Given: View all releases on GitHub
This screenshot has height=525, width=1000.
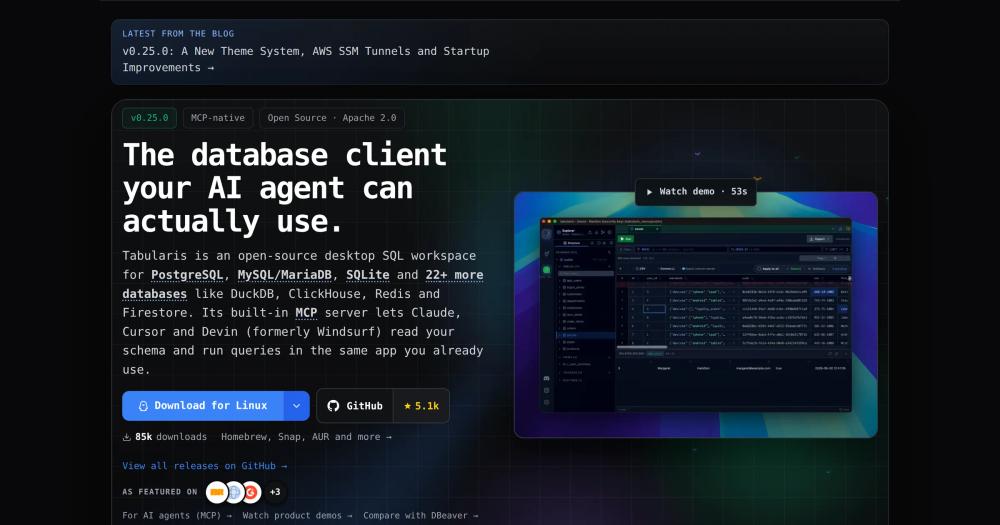Looking at the screenshot, I should (x=205, y=466).
